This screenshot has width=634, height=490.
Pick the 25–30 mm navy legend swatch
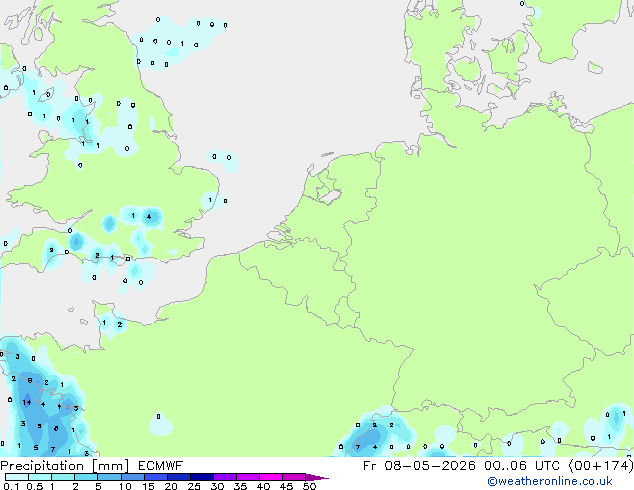tap(202, 477)
